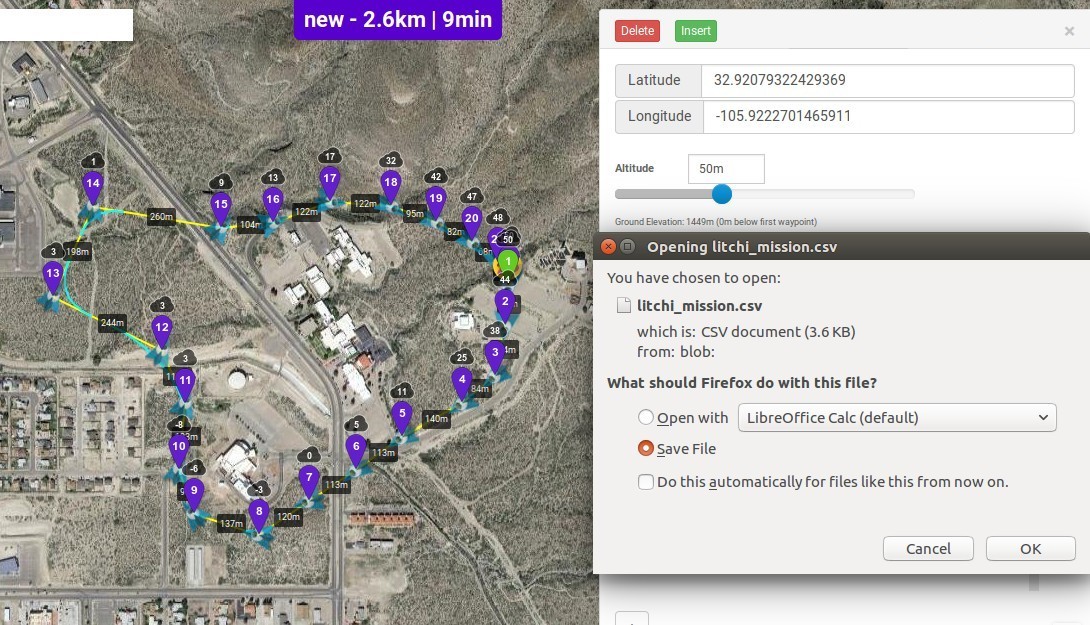Select the Save File option

645,449
